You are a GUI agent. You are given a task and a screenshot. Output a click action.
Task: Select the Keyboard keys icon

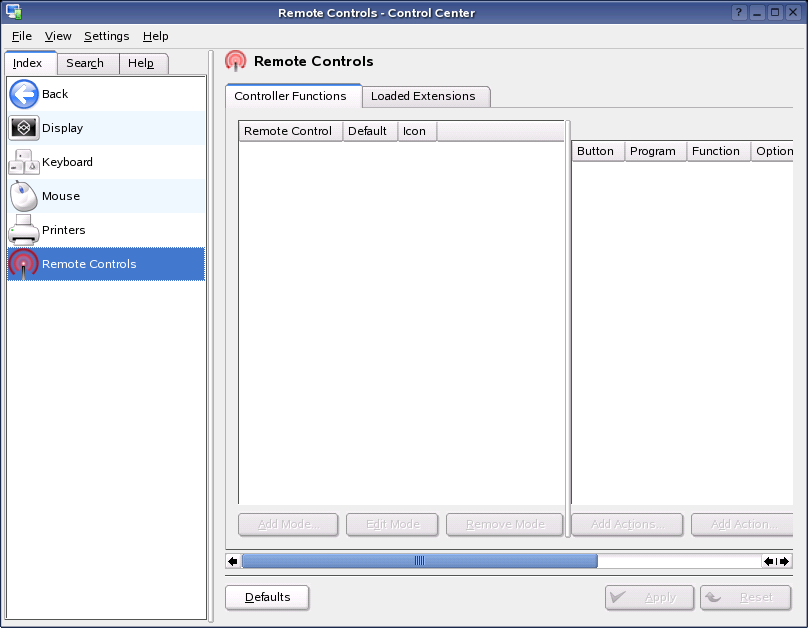[x=24, y=162]
